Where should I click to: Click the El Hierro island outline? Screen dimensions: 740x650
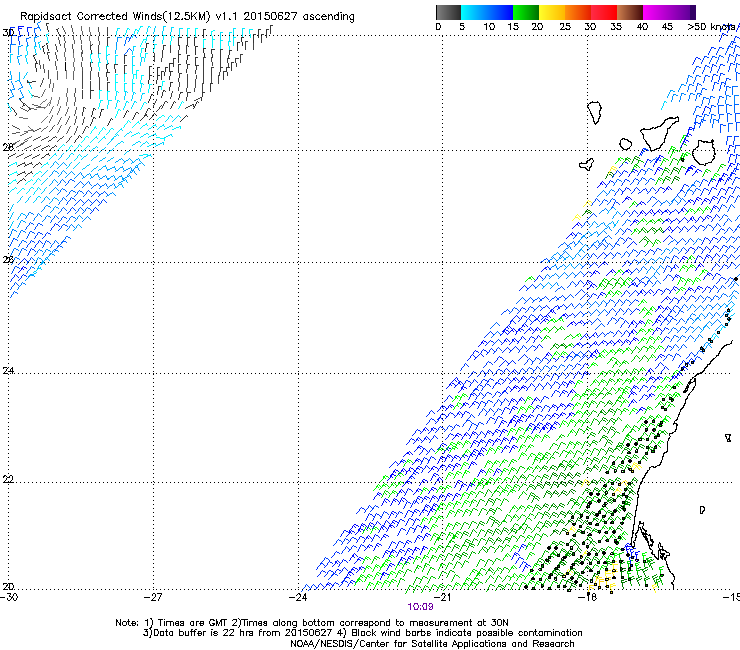587,164
